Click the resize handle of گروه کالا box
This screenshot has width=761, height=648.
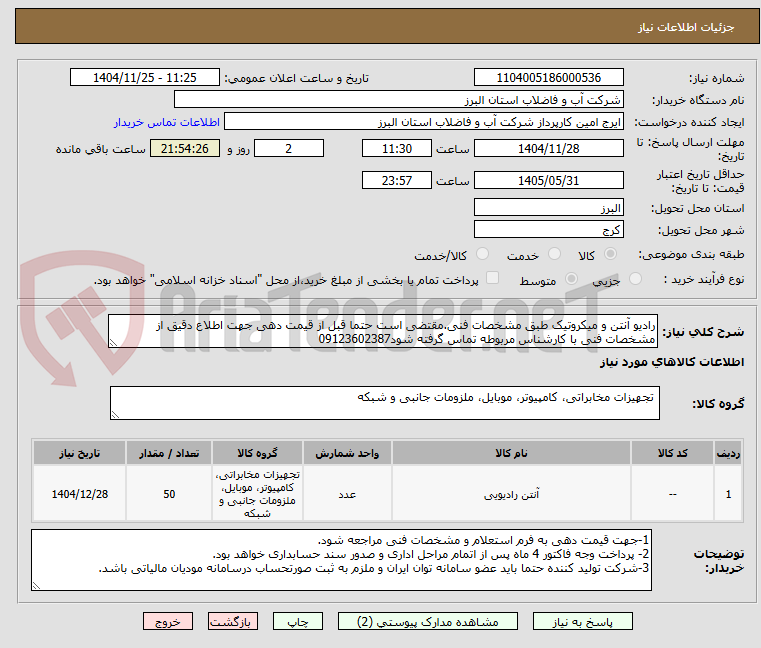[115, 415]
